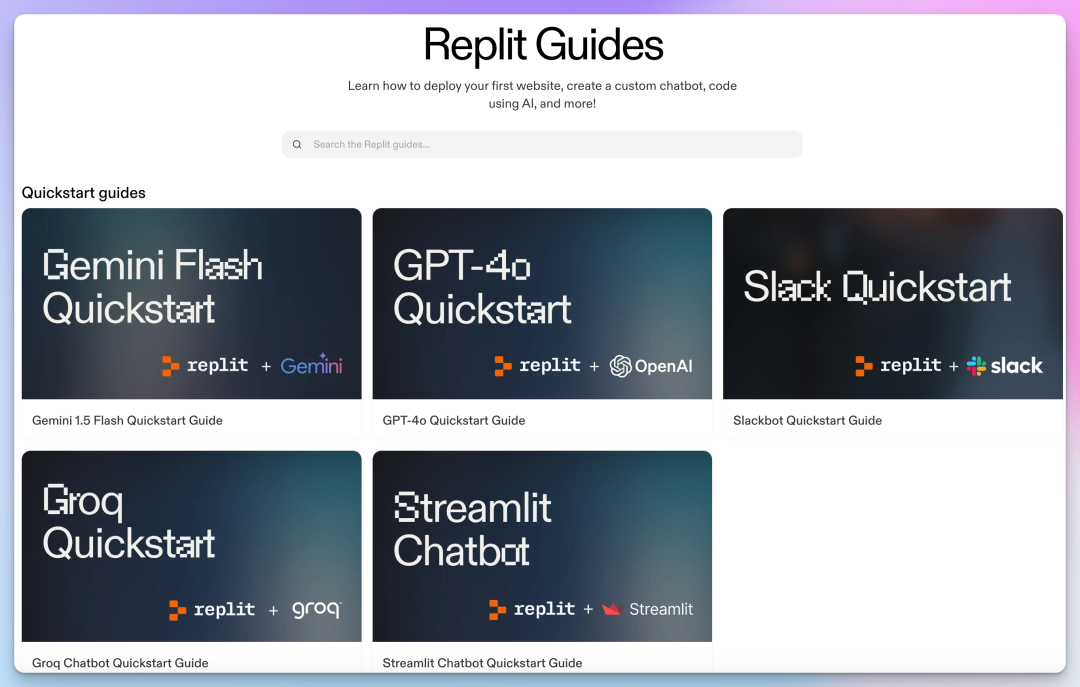The image size is (1080, 687).
Task: Click the Replit logo on the Gemini card
Action: pyautogui.click(x=205, y=365)
